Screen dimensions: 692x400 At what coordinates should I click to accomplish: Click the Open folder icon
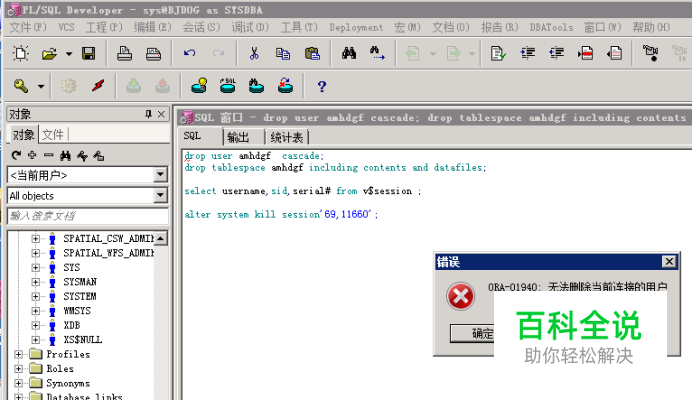pos(49,54)
